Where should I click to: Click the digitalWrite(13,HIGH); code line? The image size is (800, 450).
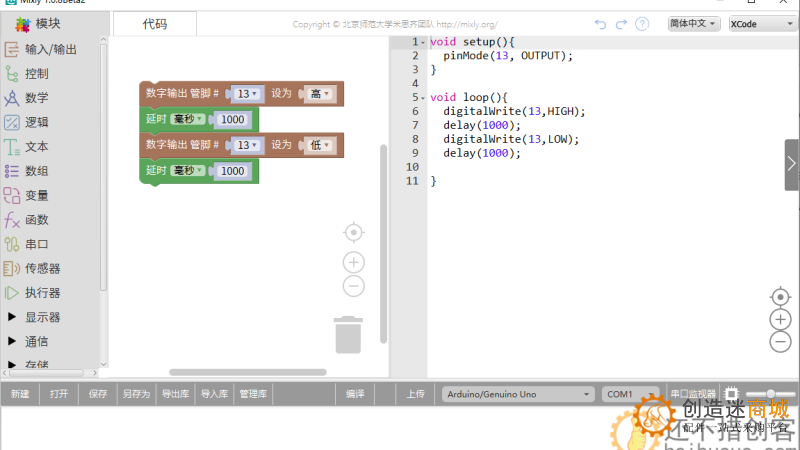click(514, 111)
